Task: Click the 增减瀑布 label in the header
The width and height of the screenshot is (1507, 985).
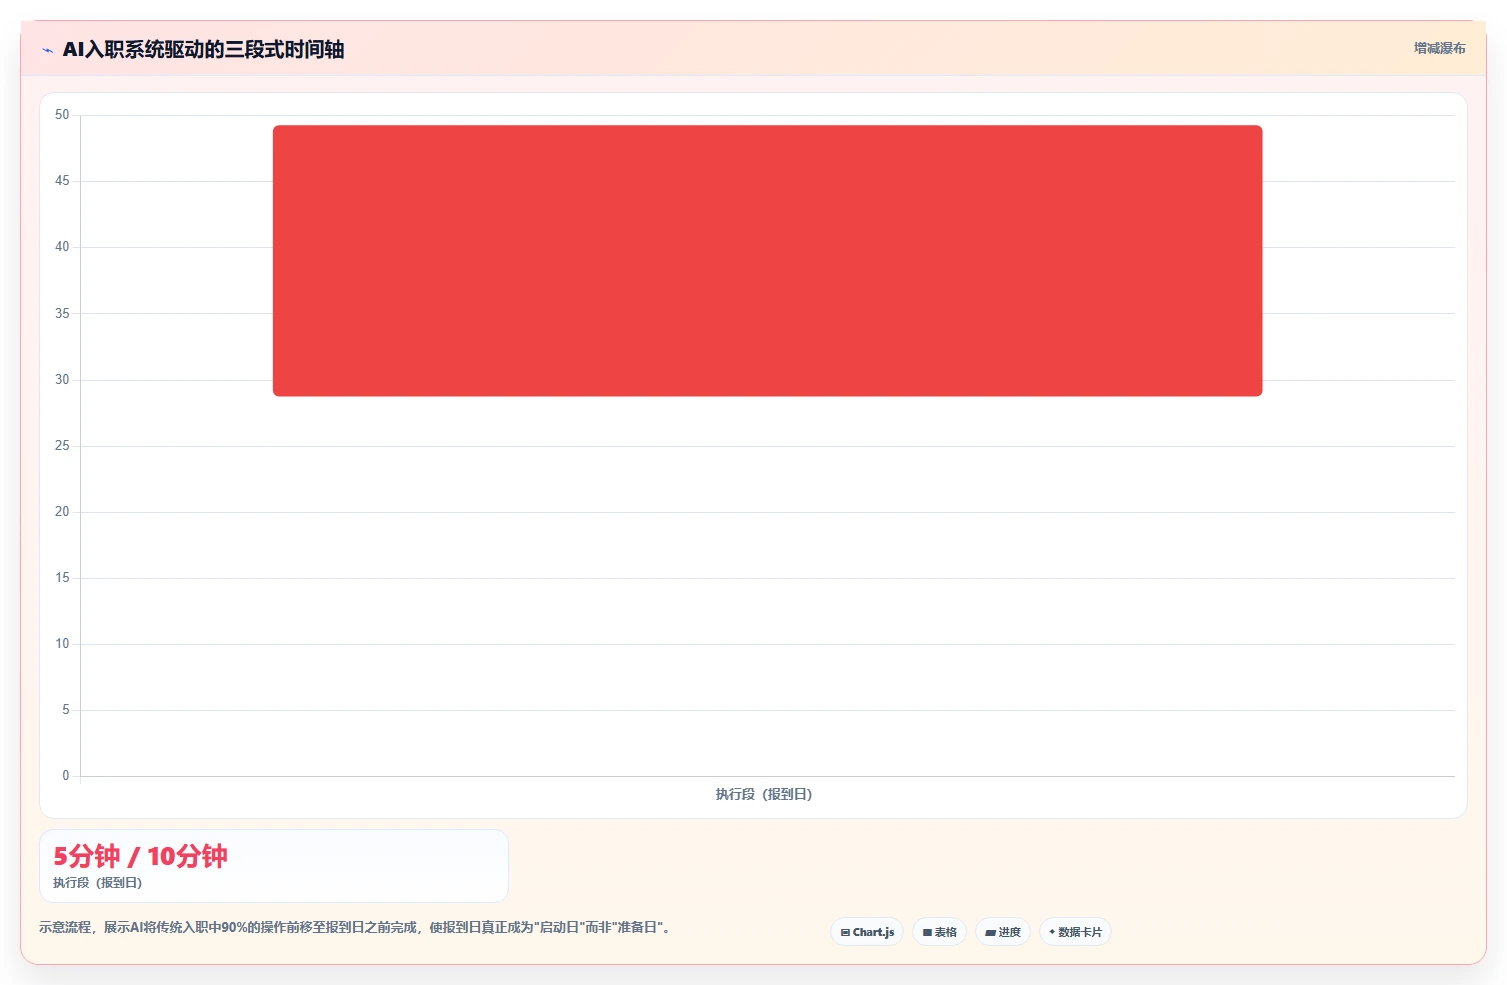Action: (x=1439, y=48)
